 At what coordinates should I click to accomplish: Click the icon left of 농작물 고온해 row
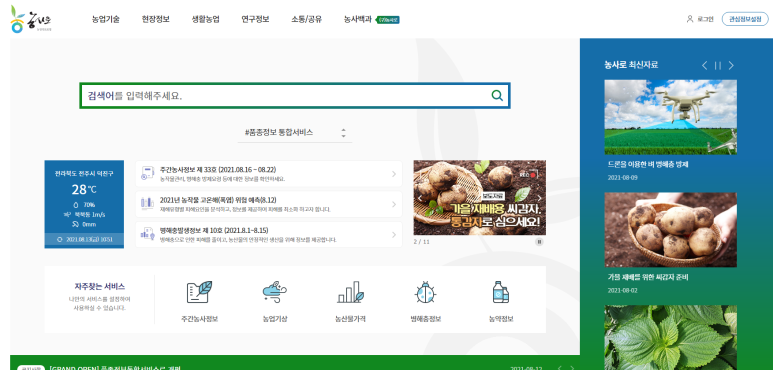(x=147, y=204)
